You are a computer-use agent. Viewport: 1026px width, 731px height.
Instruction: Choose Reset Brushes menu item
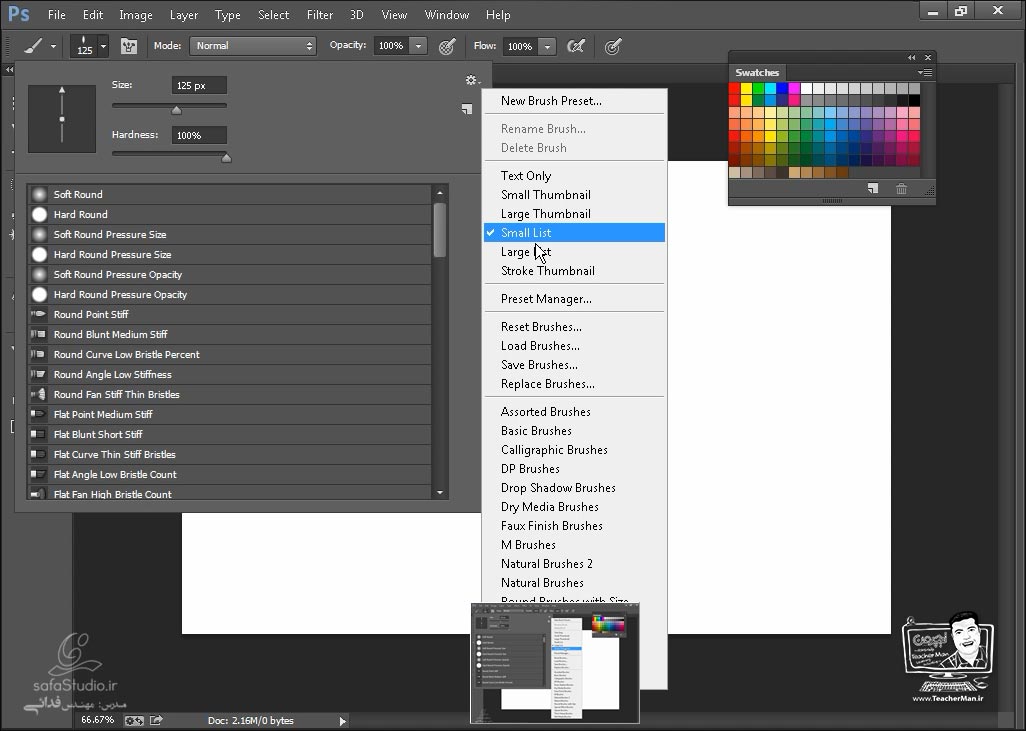pyautogui.click(x=575, y=327)
